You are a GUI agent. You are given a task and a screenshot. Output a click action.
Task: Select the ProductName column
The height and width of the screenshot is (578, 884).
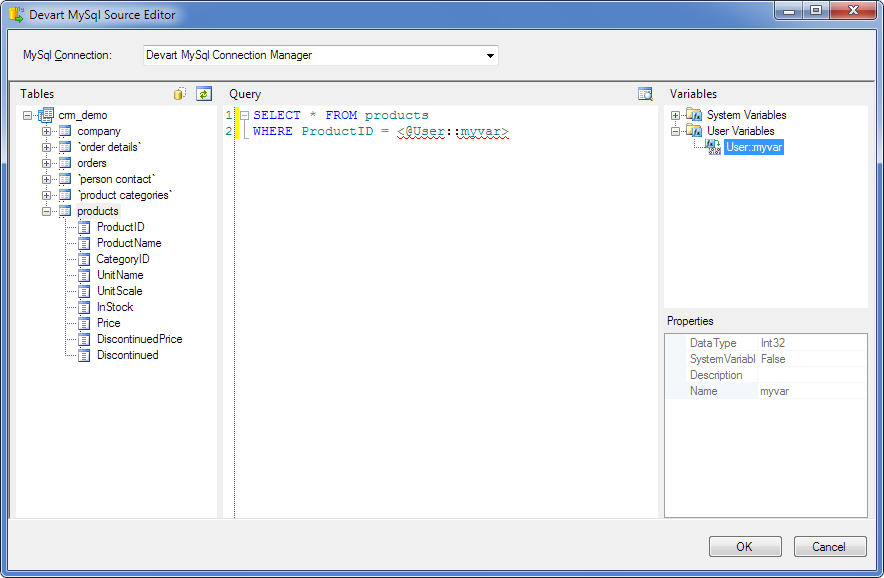tap(129, 243)
